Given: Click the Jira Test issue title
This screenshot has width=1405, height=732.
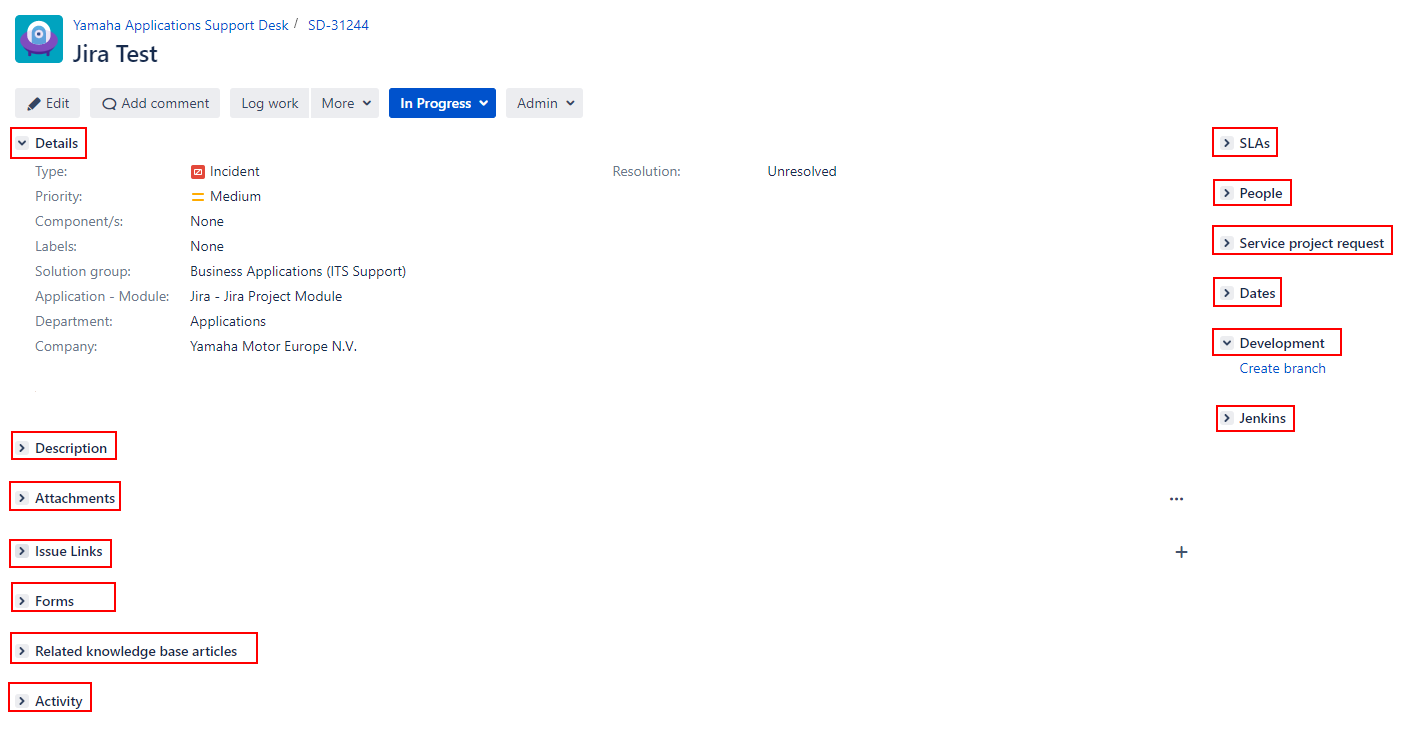Looking at the screenshot, I should coord(115,53).
